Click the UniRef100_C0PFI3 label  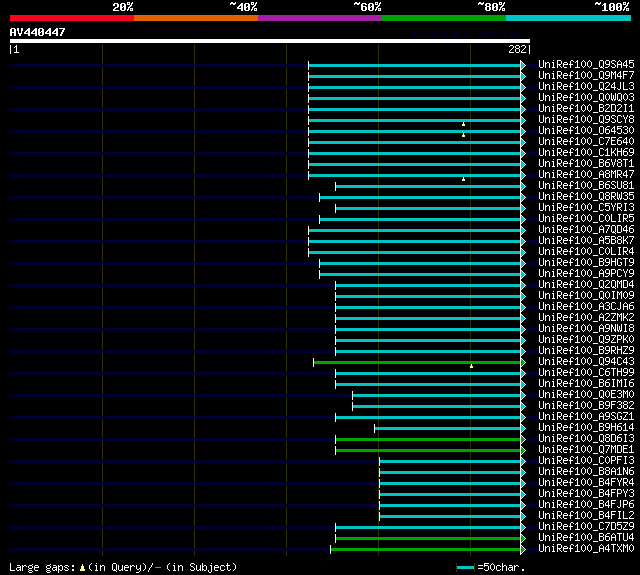click(586, 461)
